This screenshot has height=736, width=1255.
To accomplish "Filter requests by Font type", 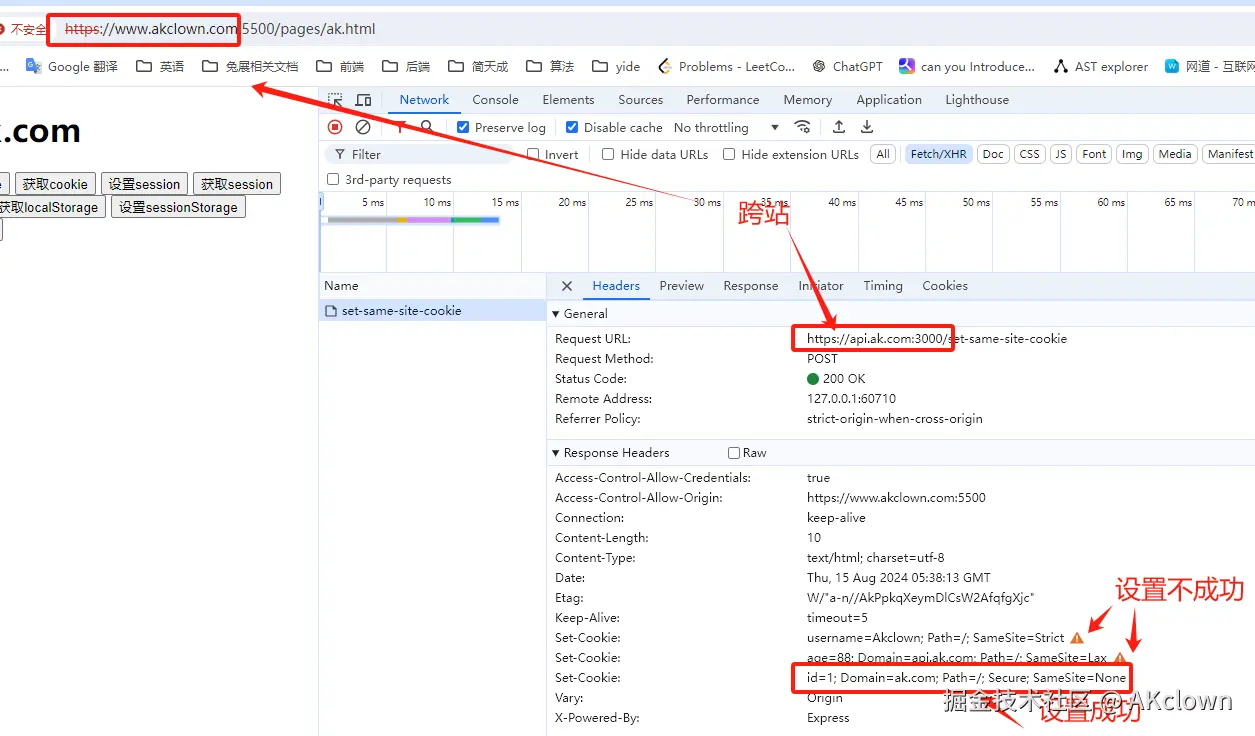I will pos(1094,154).
